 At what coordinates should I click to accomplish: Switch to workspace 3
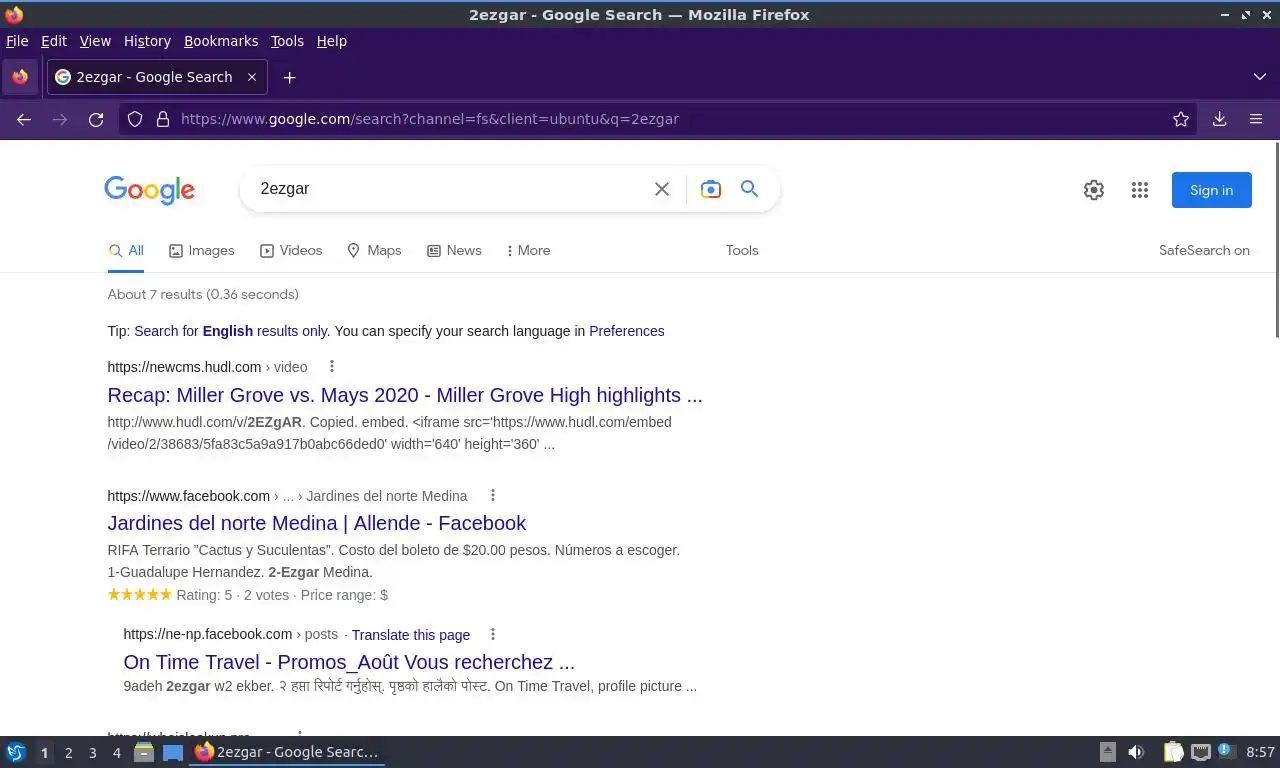point(92,753)
